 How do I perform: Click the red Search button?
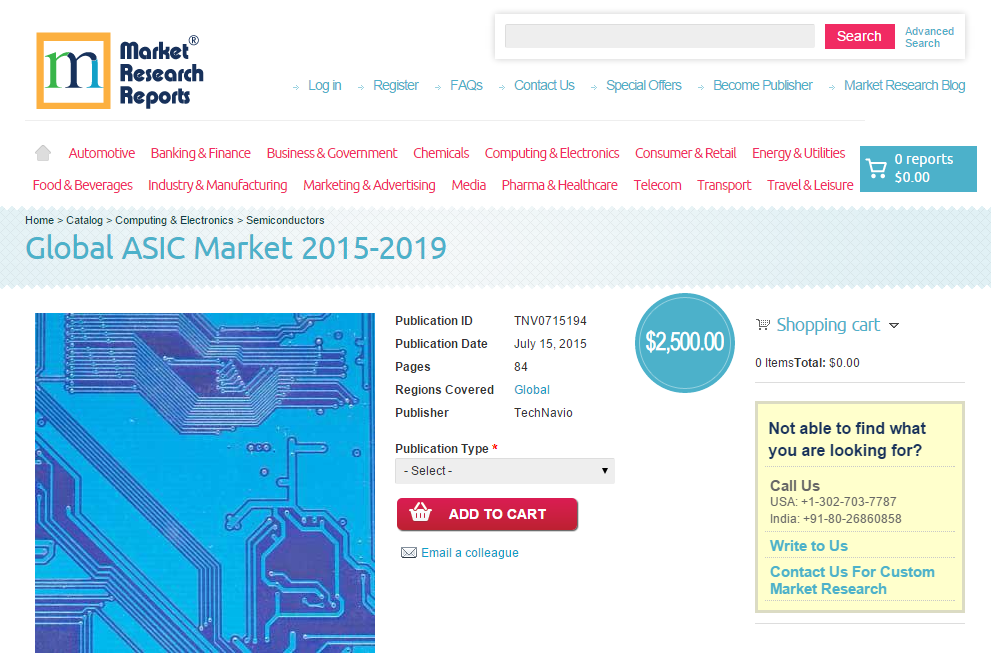click(x=859, y=35)
